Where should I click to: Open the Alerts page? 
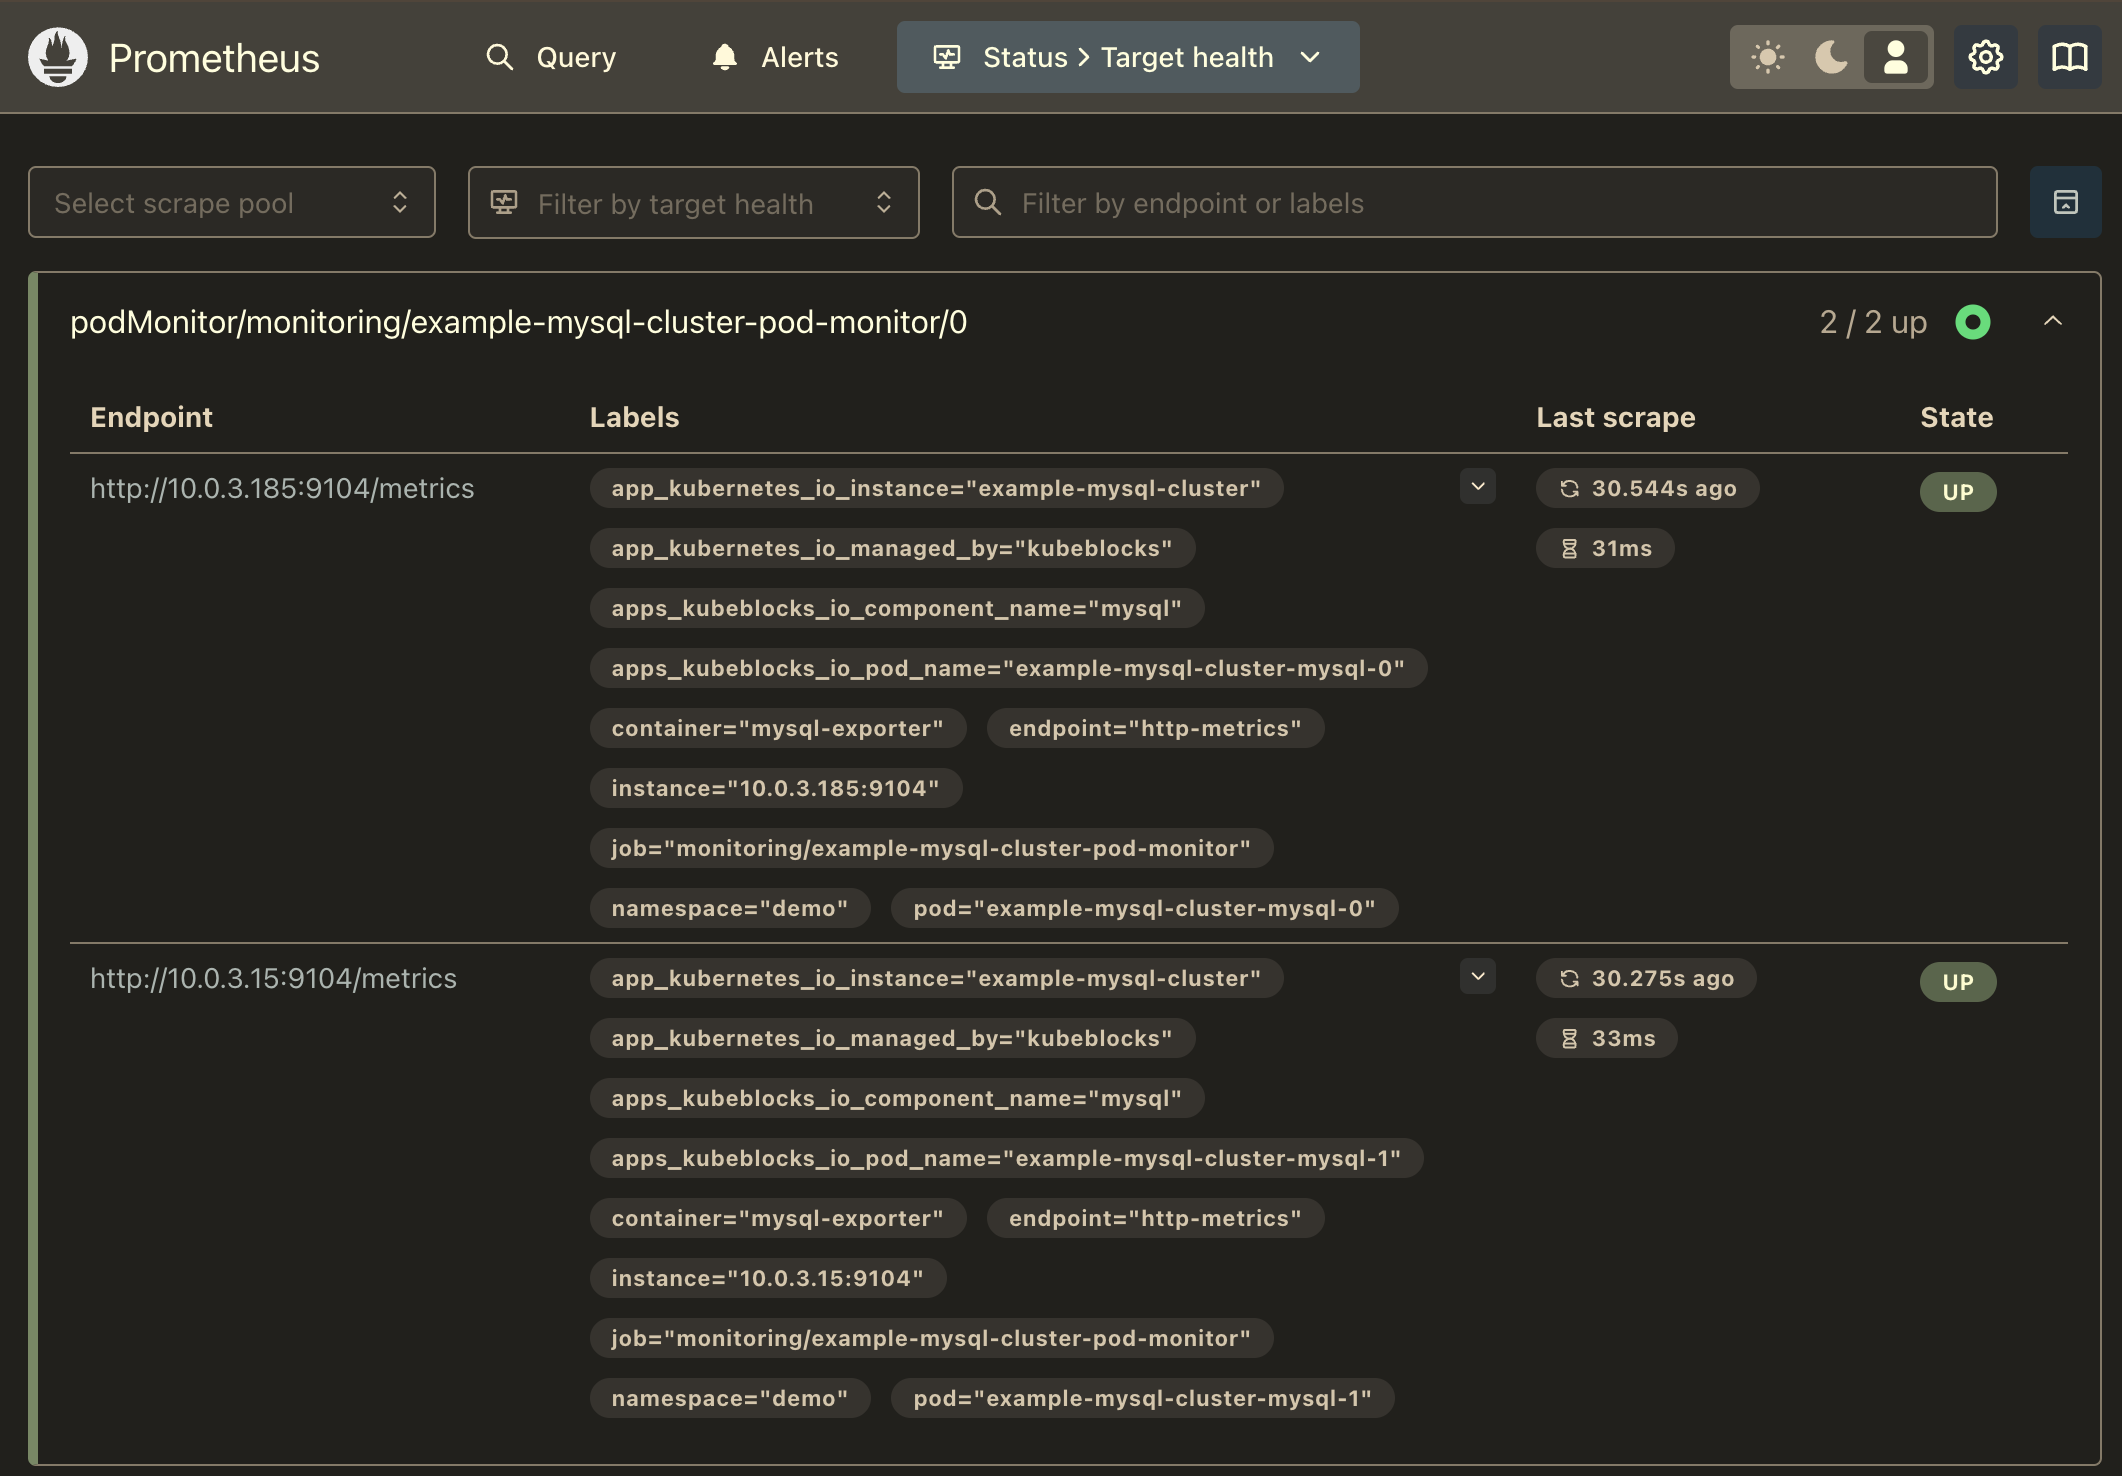coord(775,57)
